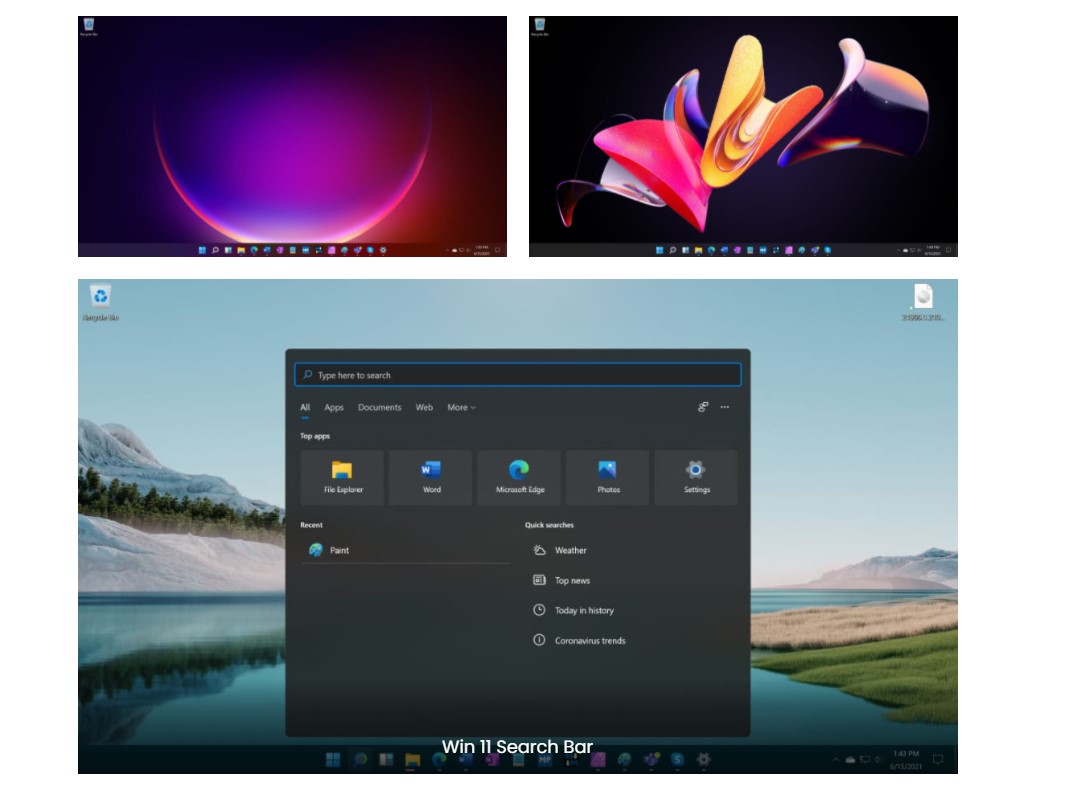Open Settings from Top apps

(x=696, y=477)
